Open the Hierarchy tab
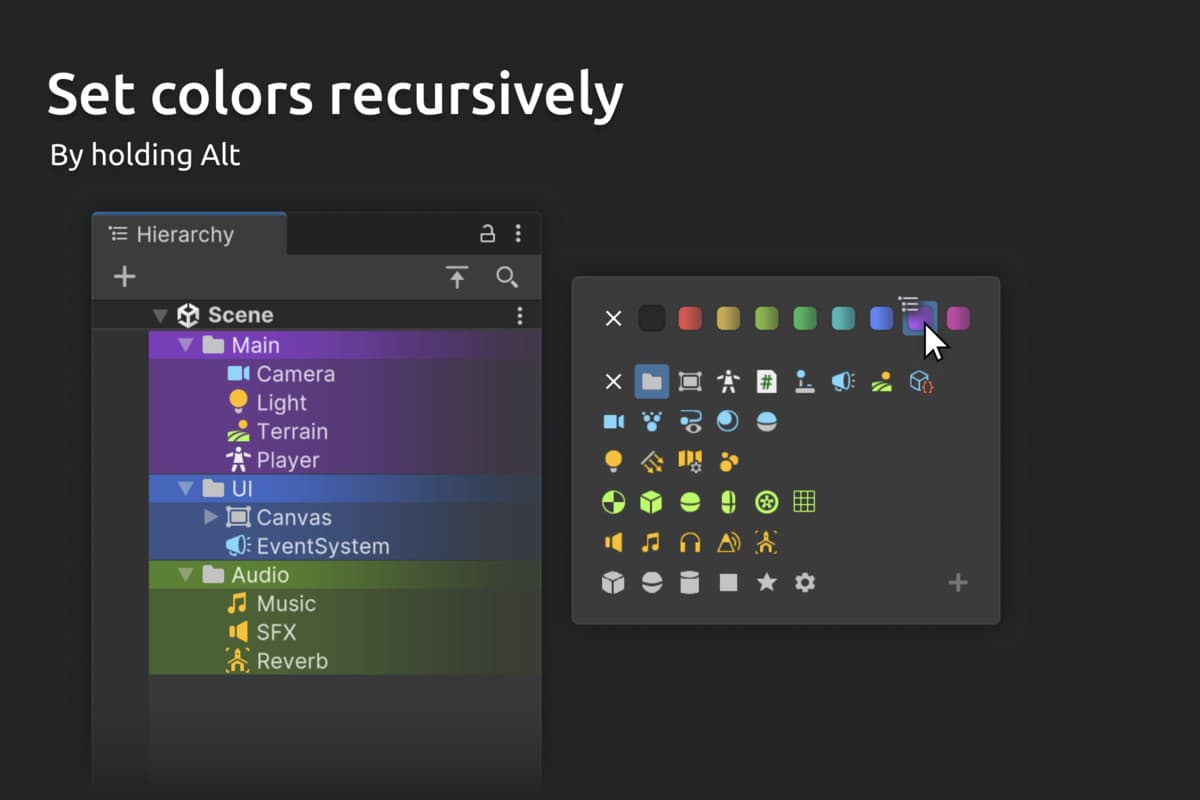The image size is (1200, 800). click(185, 234)
